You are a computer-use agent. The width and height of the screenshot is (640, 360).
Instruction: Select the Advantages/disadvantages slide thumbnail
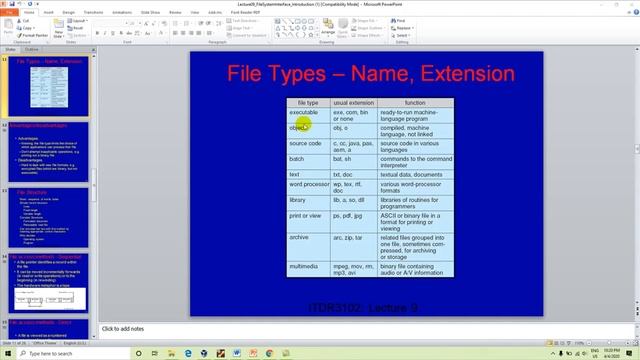tap(48, 152)
